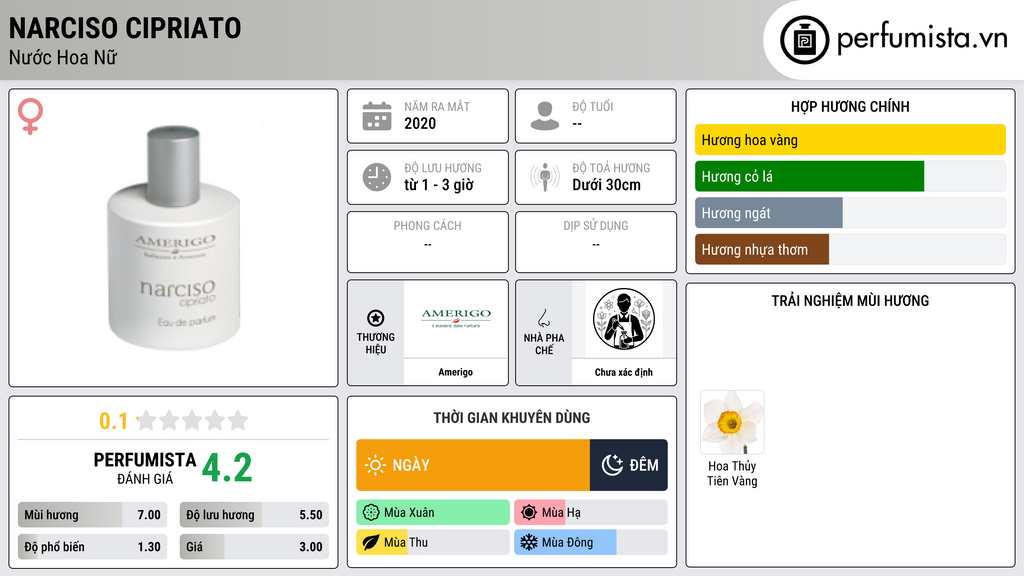Viewport: 1024px width, 576px height.
Task: Click the Mùa Đông season bar
Action: (x=591, y=543)
